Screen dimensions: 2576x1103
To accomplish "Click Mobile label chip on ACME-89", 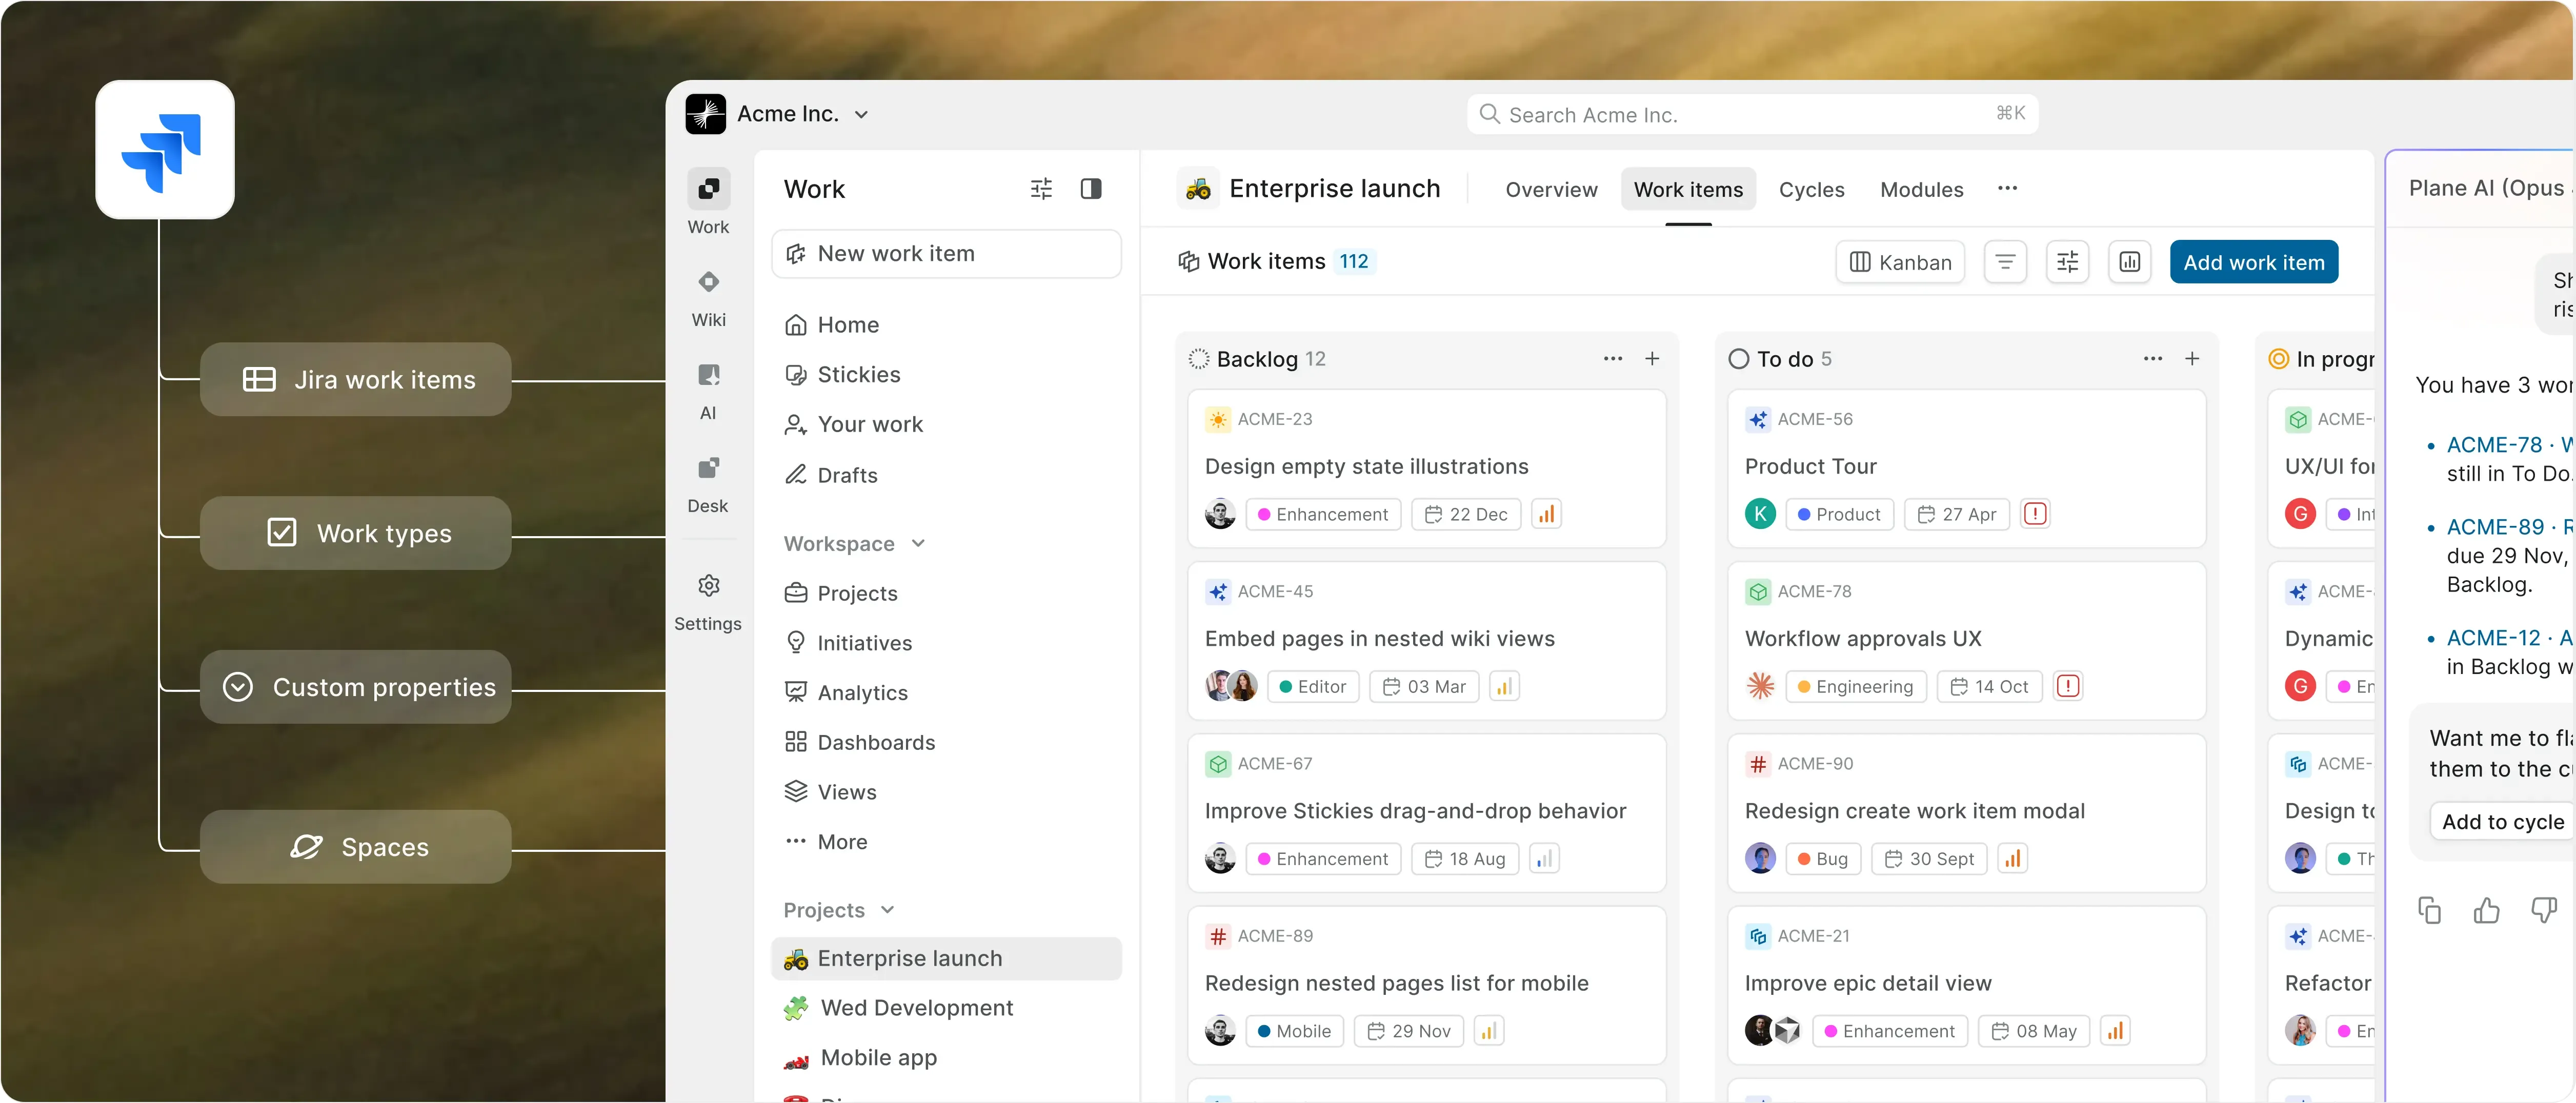I will (x=1294, y=1030).
